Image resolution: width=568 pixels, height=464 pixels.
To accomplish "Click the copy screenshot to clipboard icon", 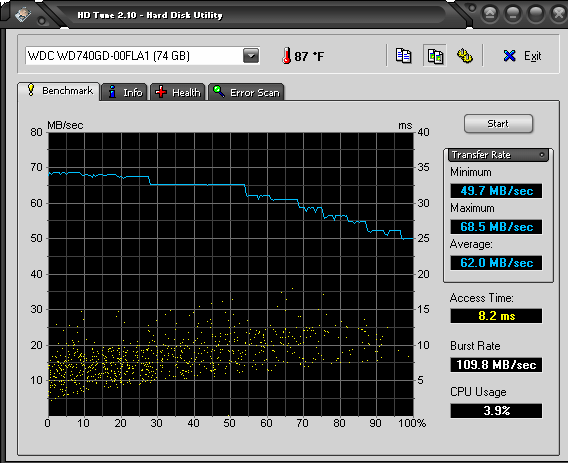I will pyautogui.click(x=435, y=56).
